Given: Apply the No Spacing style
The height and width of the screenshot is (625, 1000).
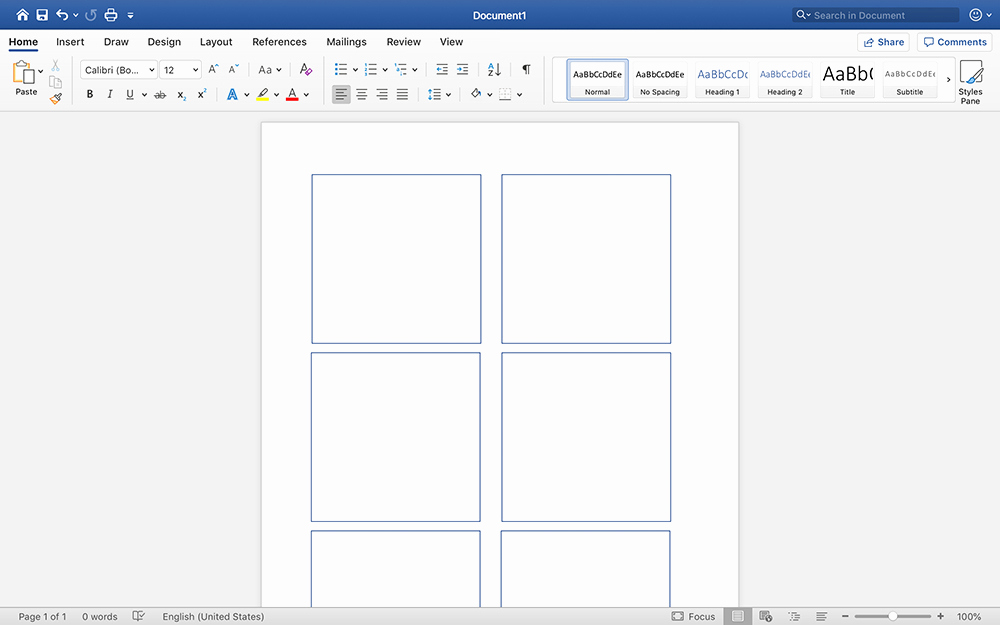Looking at the screenshot, I should point(660,80).
